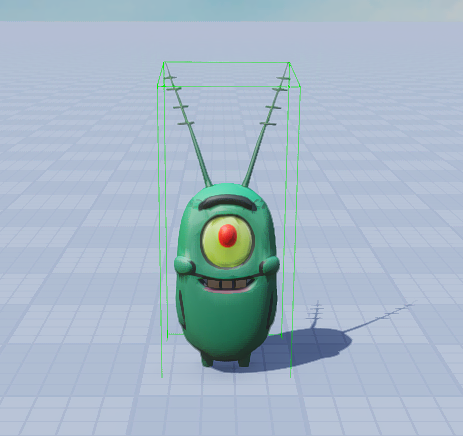Click the black eyebrow above the eye

click(228, 201)
